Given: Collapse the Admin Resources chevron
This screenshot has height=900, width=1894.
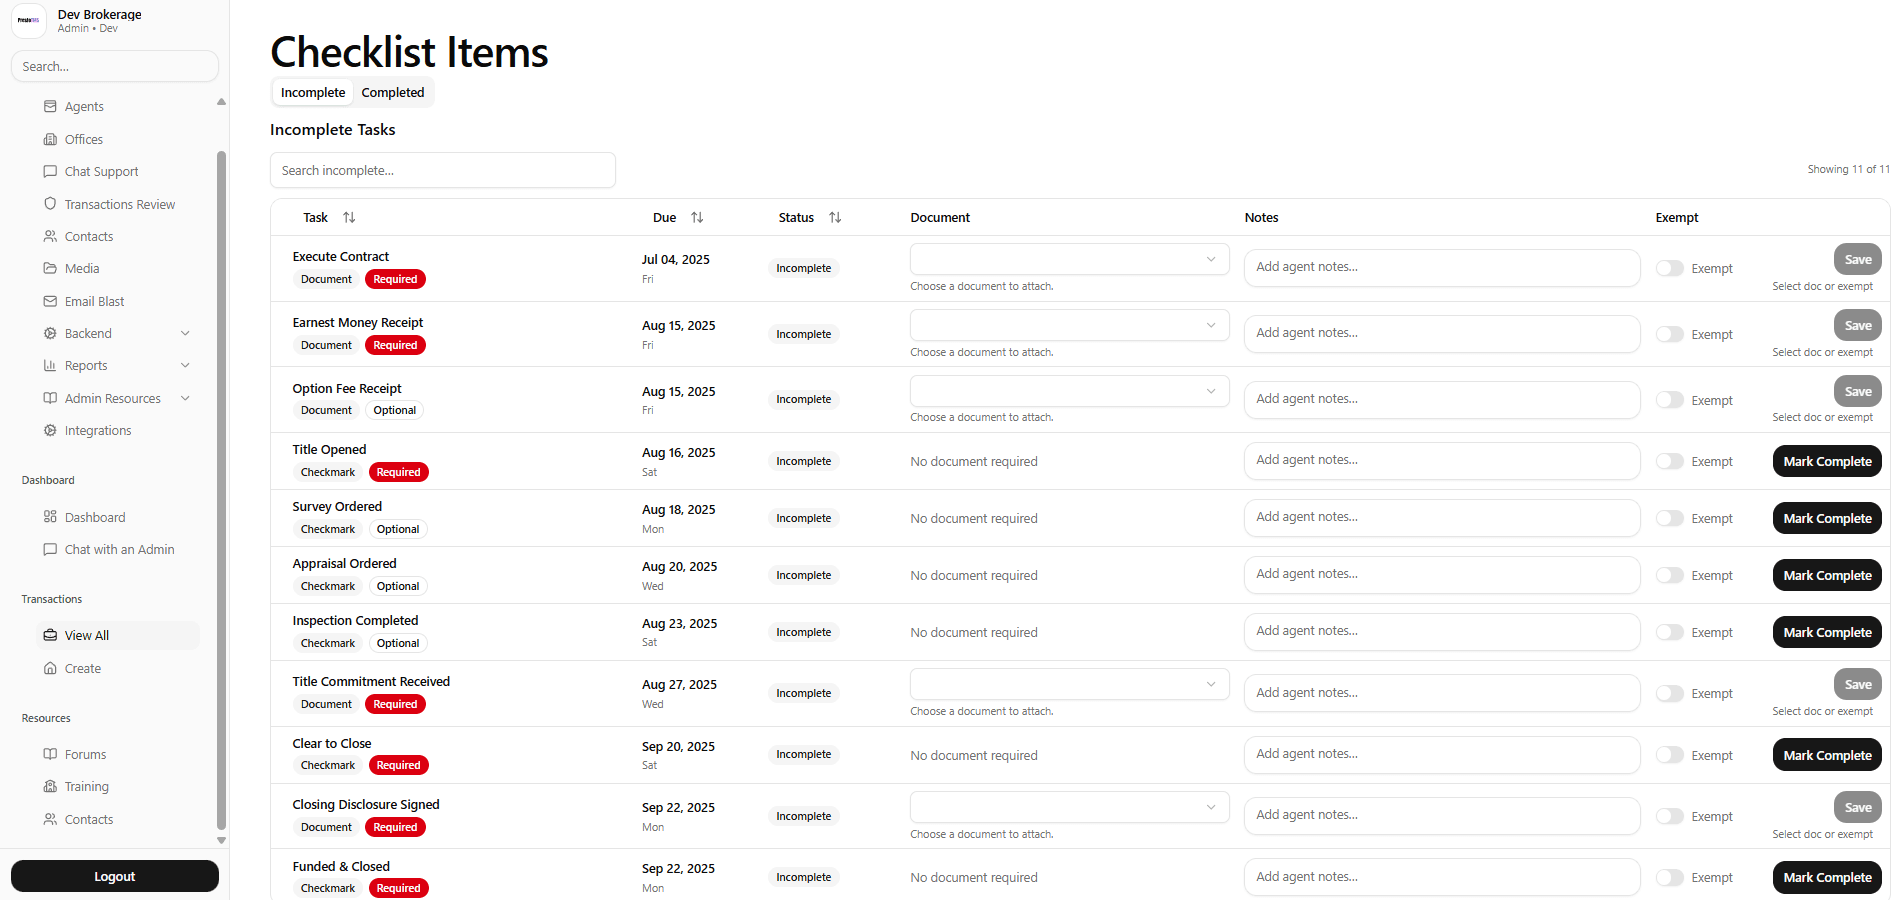Looking at the screenshot, I should pyautogui.click(x=185, y=398).
